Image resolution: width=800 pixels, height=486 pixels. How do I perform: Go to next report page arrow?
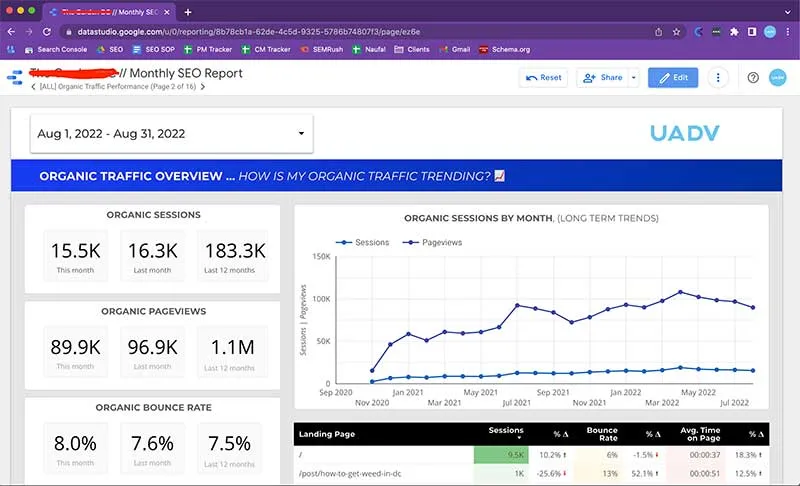(203, 87)
